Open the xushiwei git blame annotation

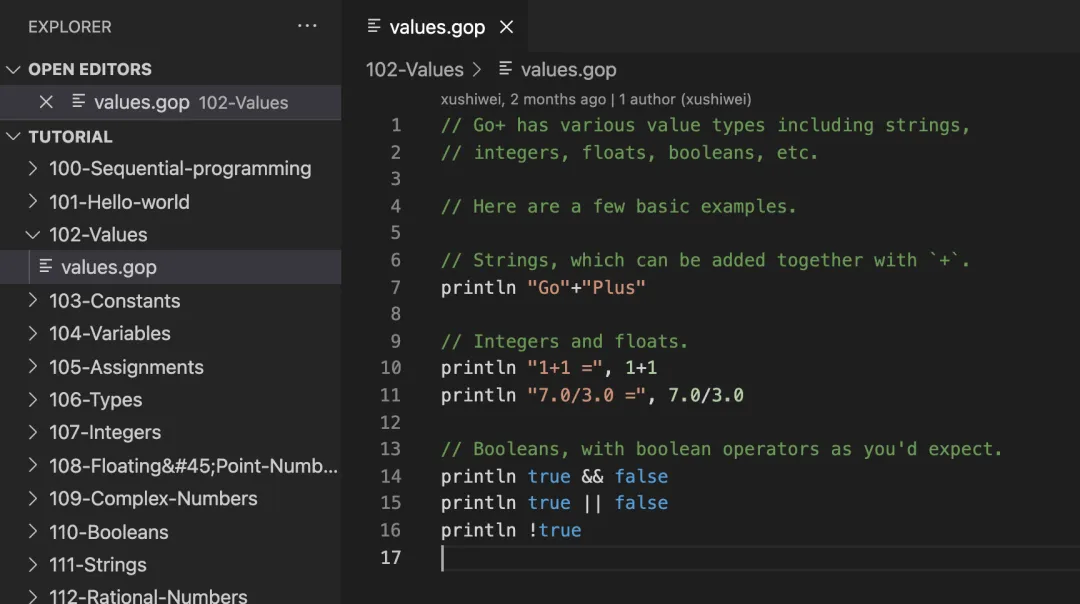click(523, 99)
